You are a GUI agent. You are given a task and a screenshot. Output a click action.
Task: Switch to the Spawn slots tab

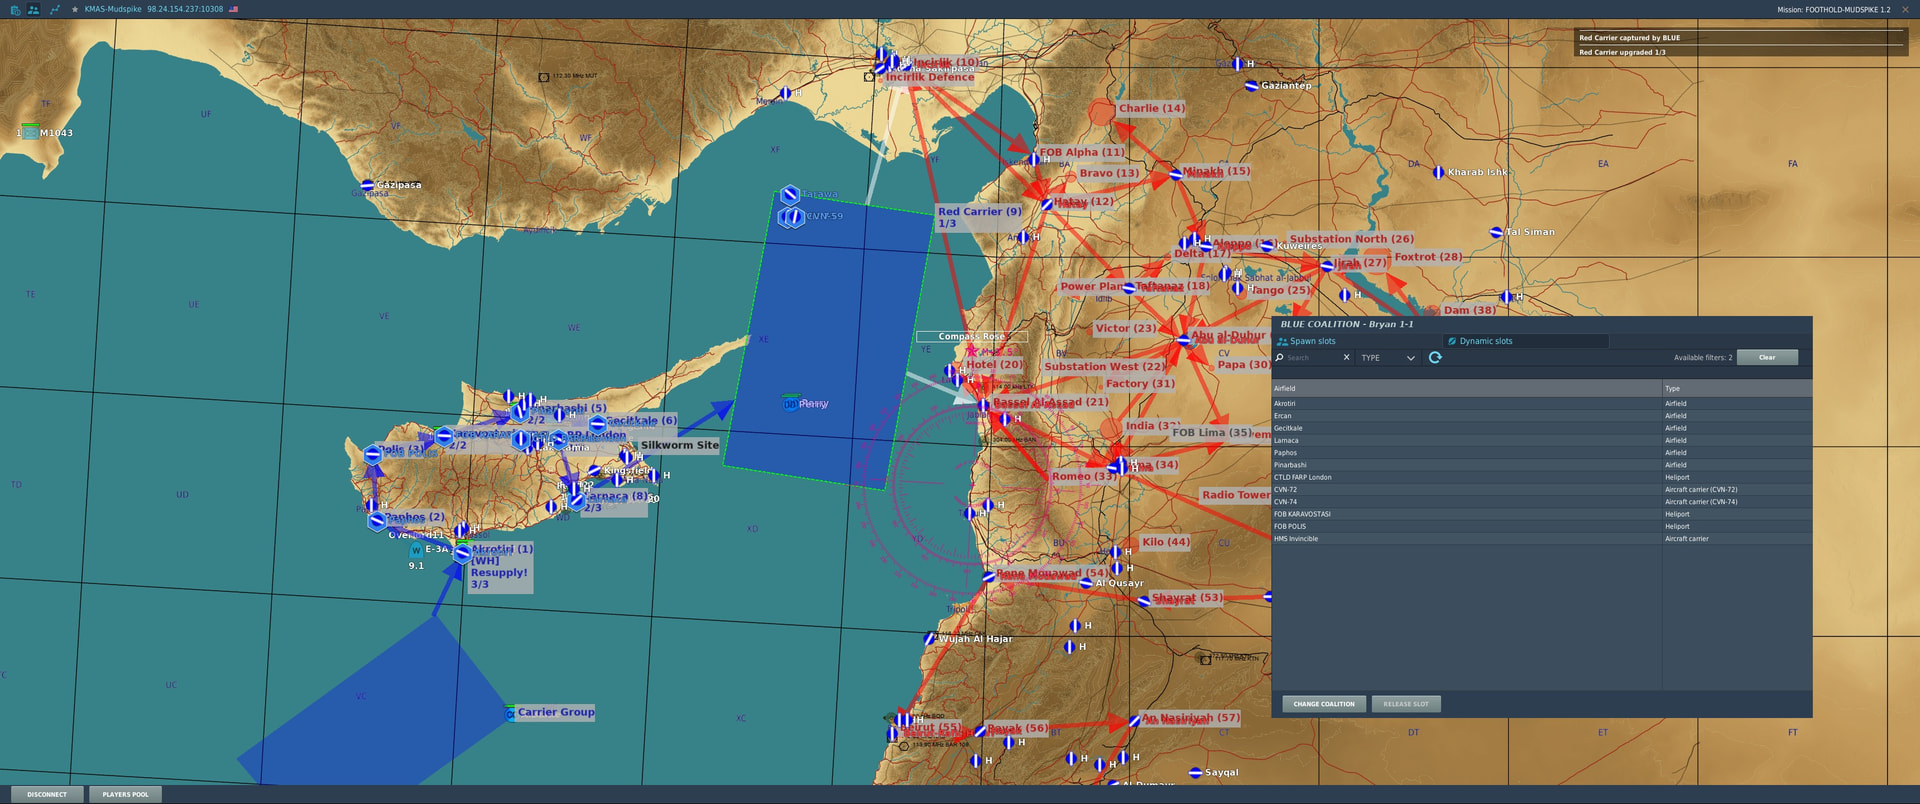[1312, 342]
